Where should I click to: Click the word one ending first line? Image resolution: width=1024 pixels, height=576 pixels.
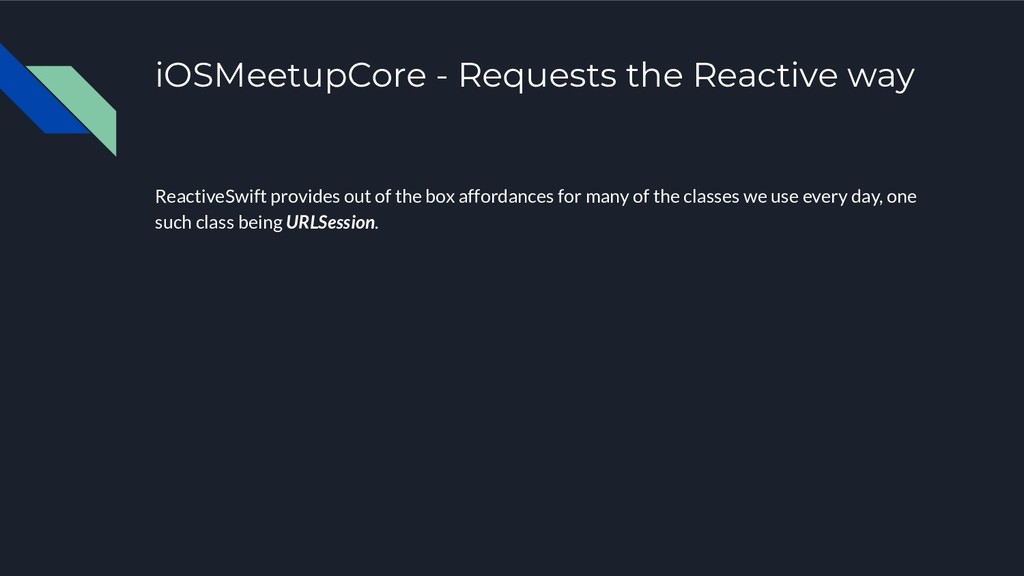click(902, 197)
